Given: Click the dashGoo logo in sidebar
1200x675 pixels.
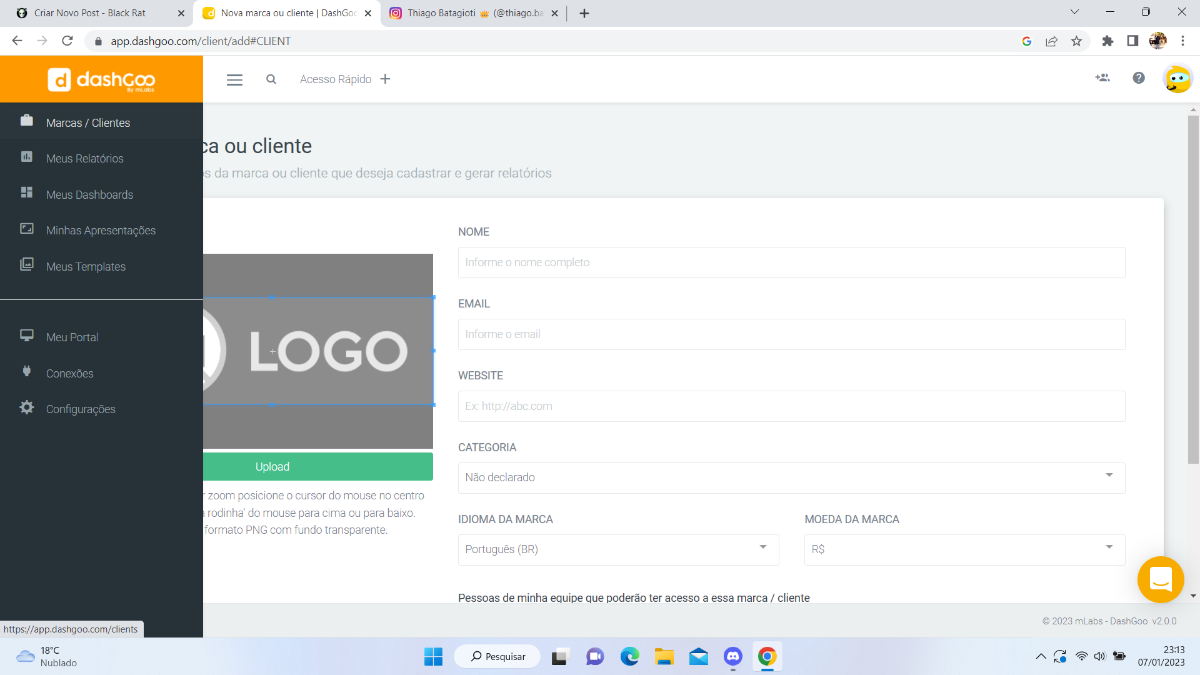Looking at the screenshot, I should (x=101, y=80).
